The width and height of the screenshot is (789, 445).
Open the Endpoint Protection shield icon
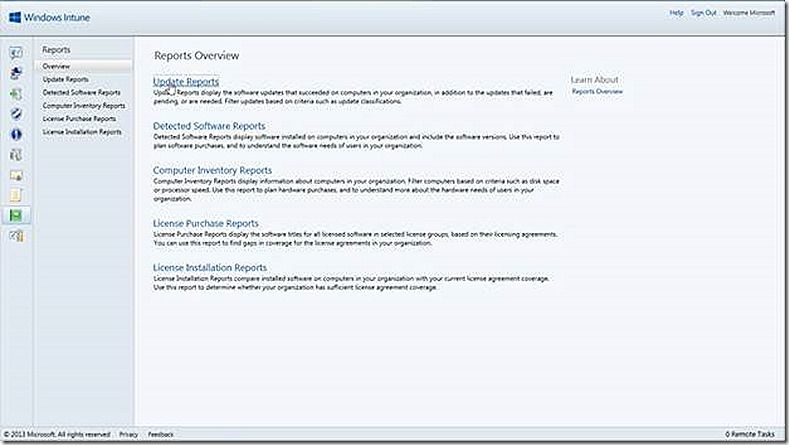(x=16, y=114)
